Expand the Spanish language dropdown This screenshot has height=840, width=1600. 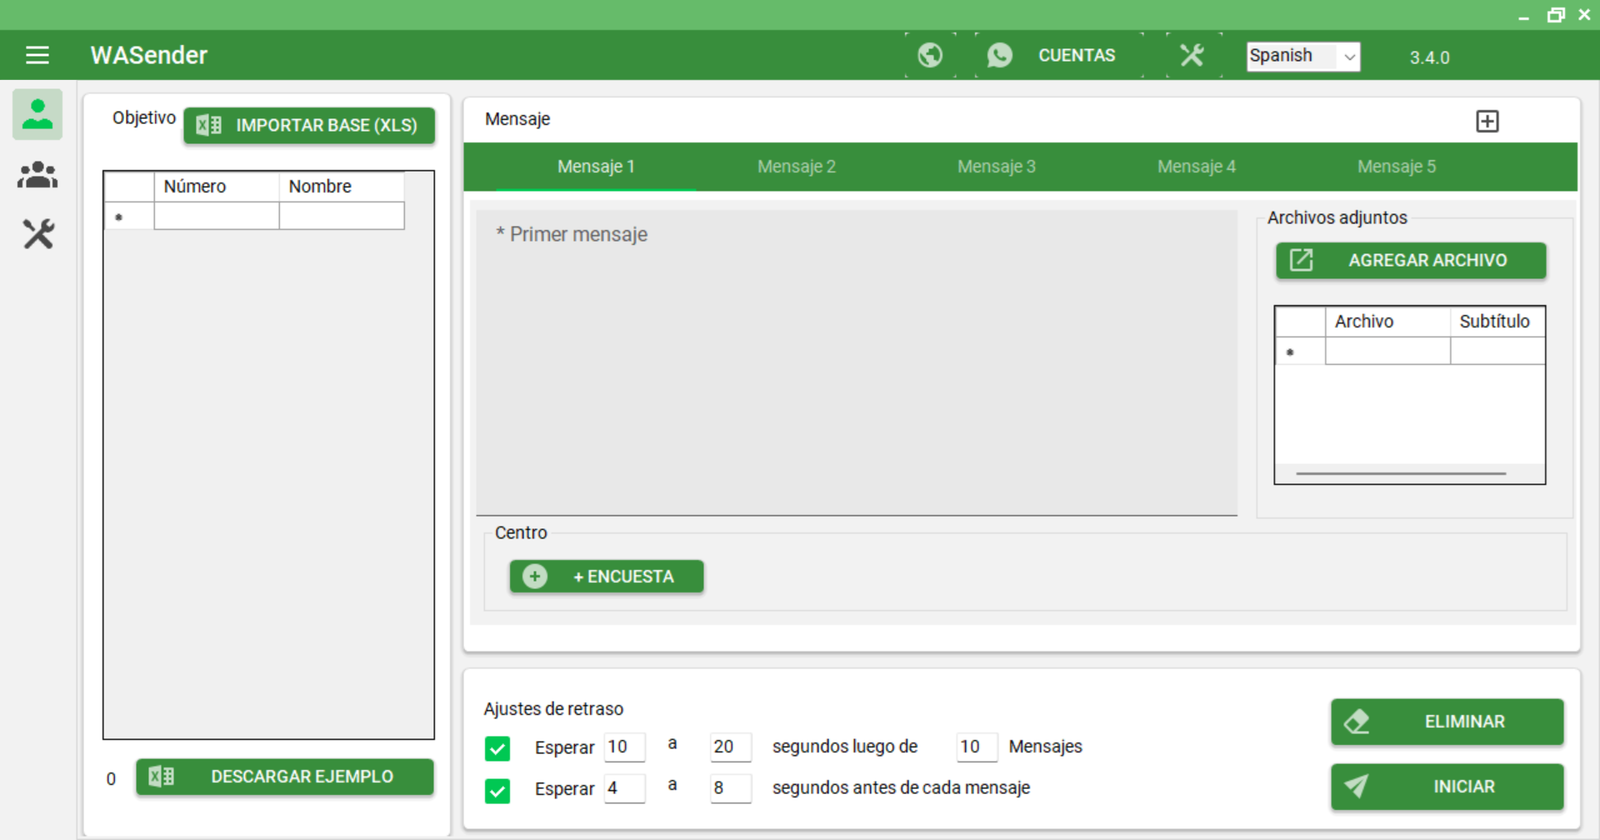pos(1303,56)
